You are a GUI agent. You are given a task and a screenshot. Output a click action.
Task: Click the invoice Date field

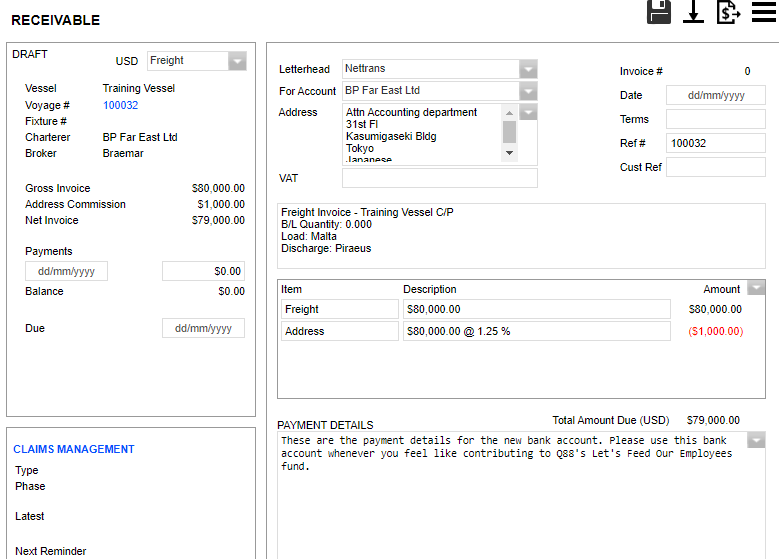(715, 96)
